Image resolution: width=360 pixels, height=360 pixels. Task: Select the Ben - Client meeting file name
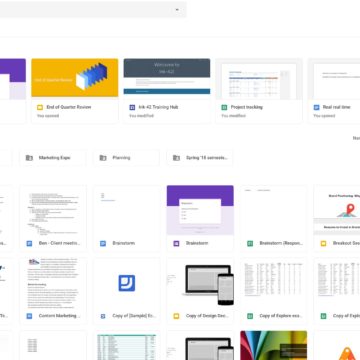click(x=59, y=243)
